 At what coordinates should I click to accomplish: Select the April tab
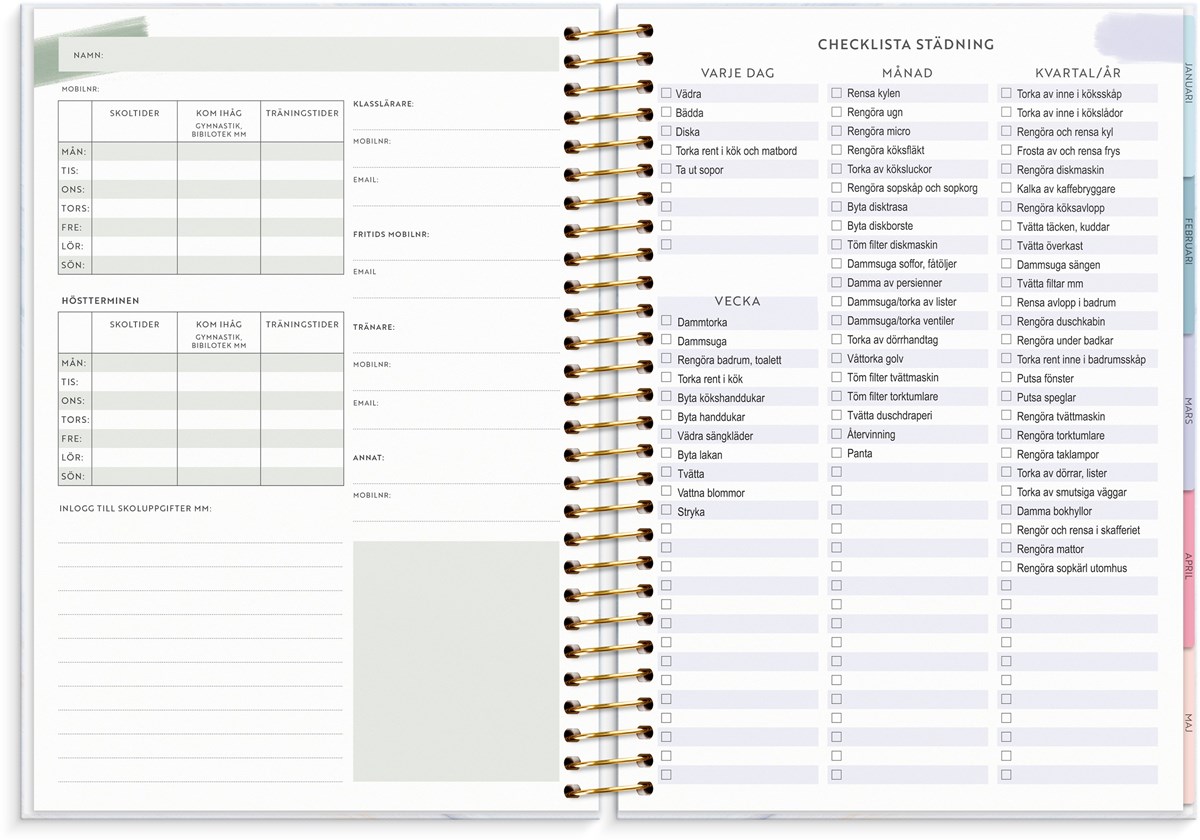click(x=1188, y=565)
